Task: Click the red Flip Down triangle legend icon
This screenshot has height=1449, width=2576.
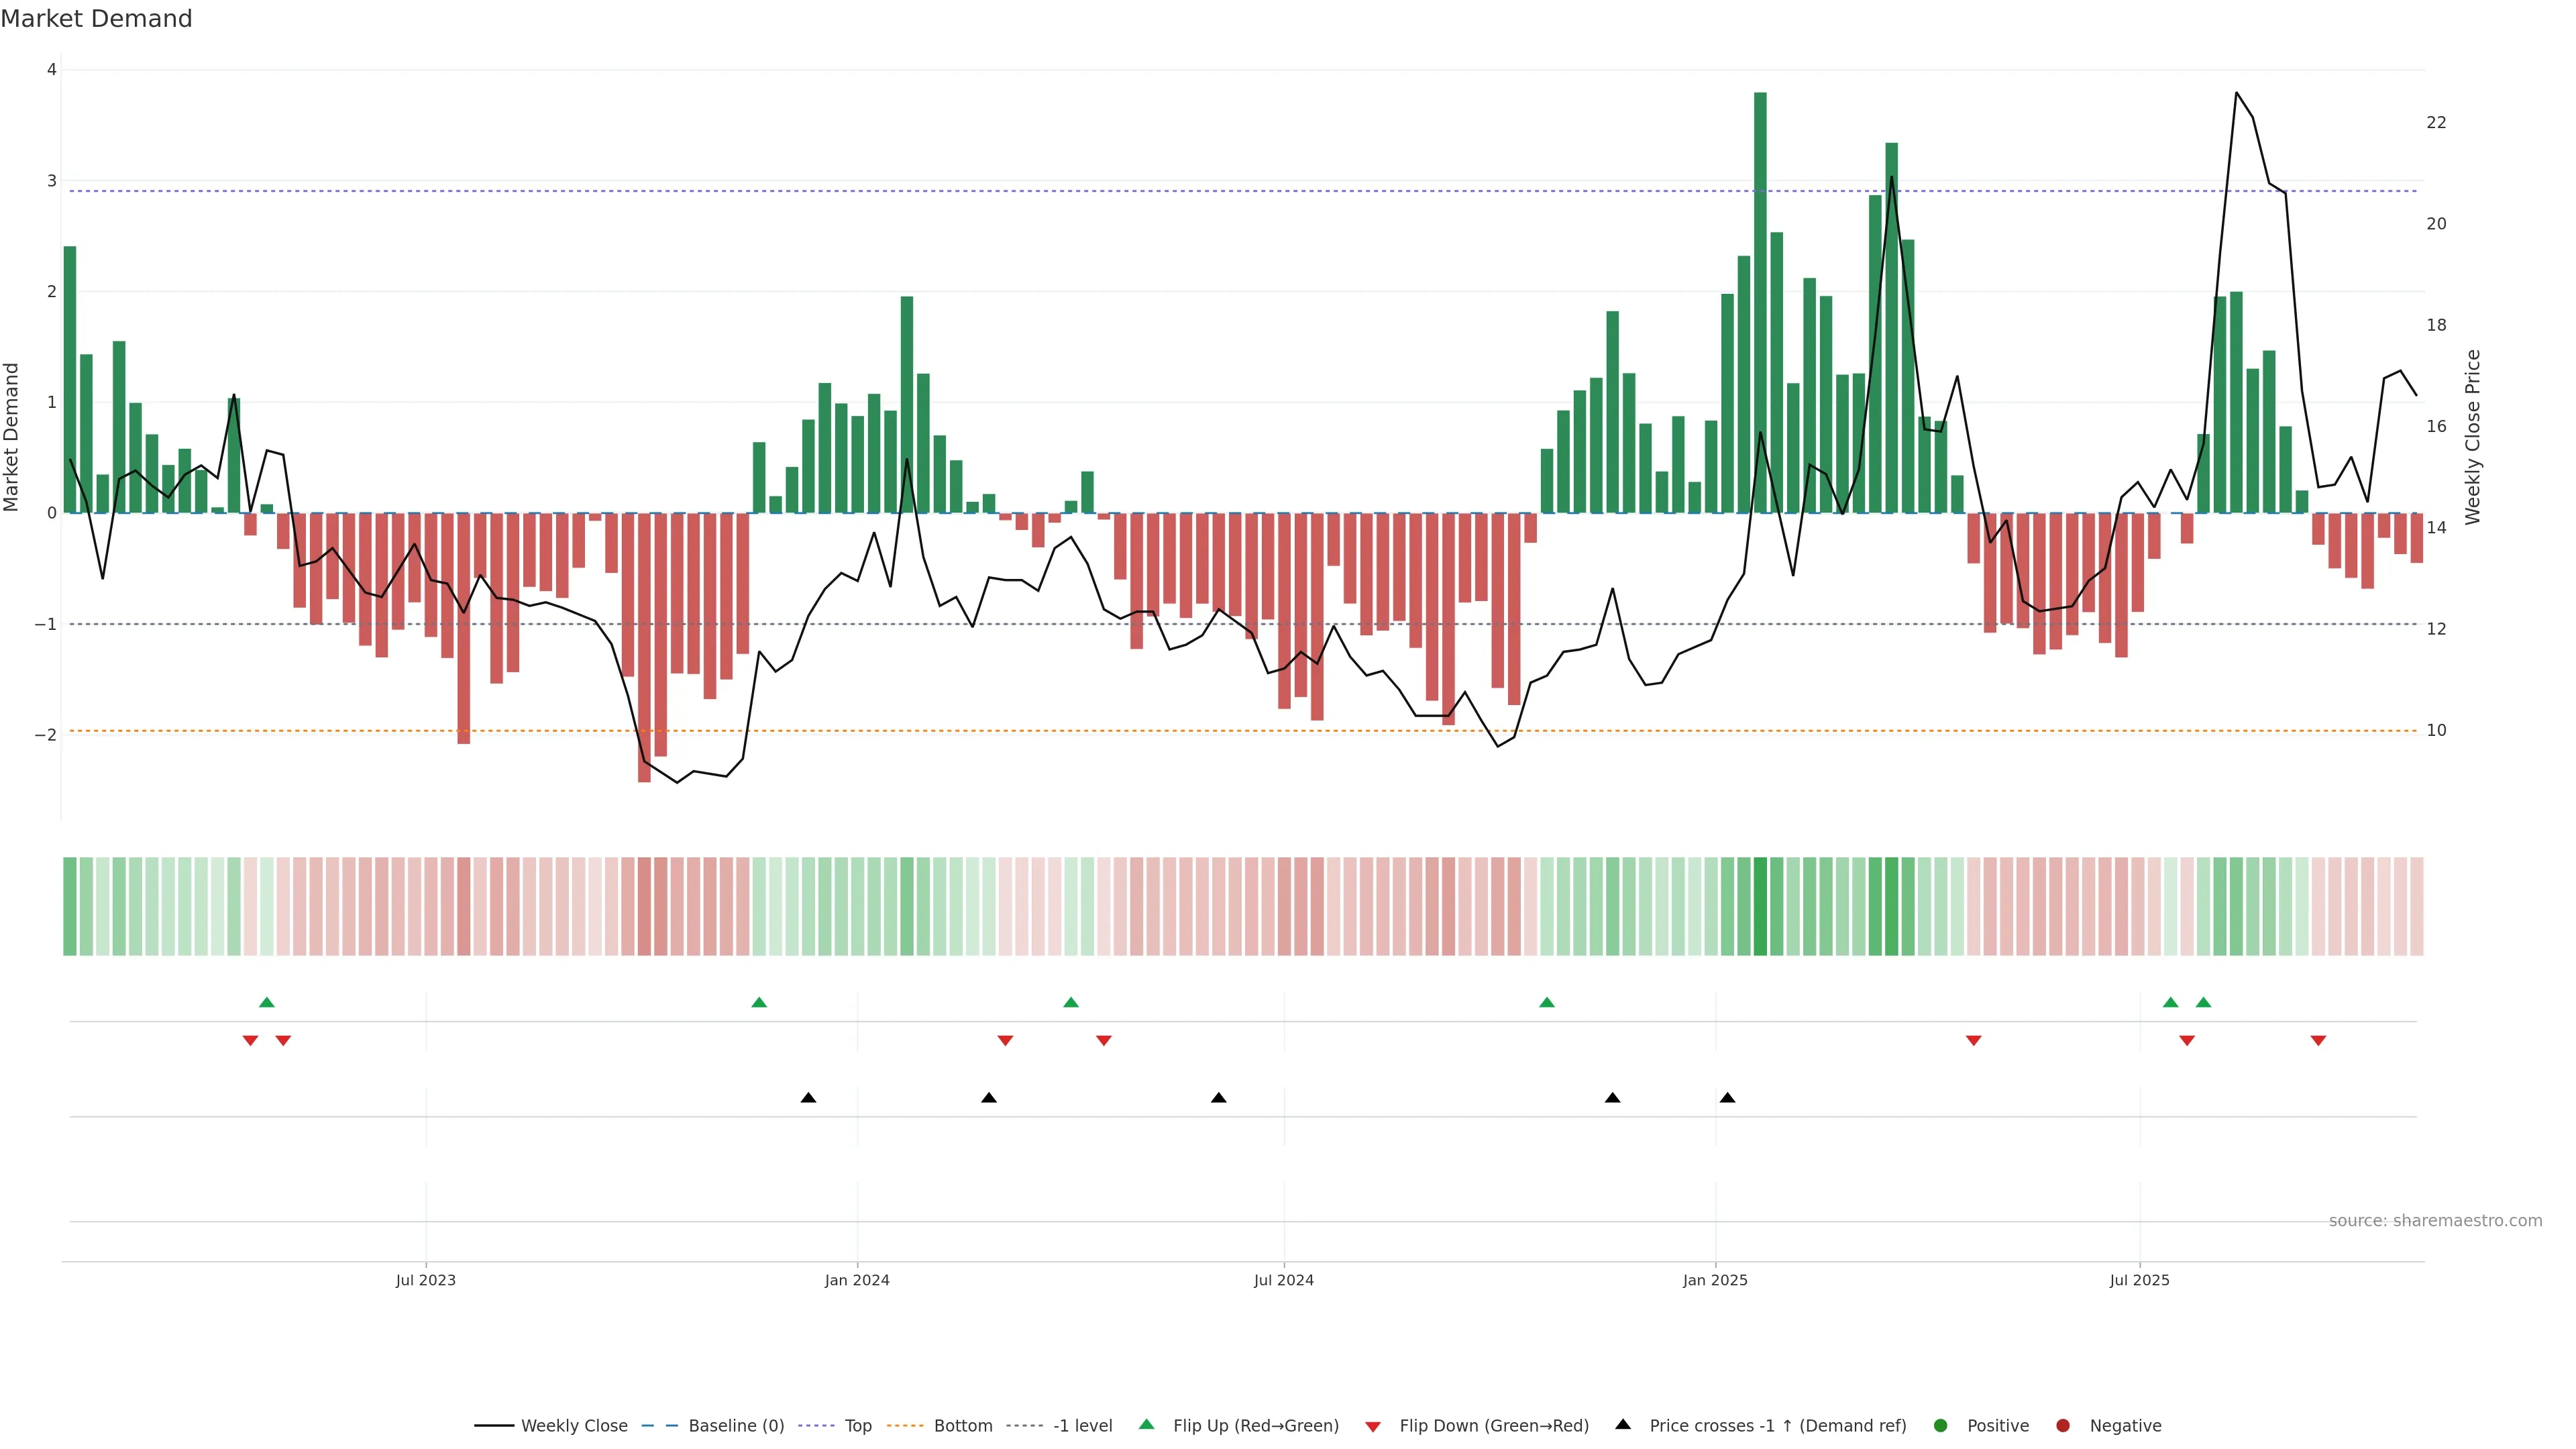Action: [x=1373, y=1427]
